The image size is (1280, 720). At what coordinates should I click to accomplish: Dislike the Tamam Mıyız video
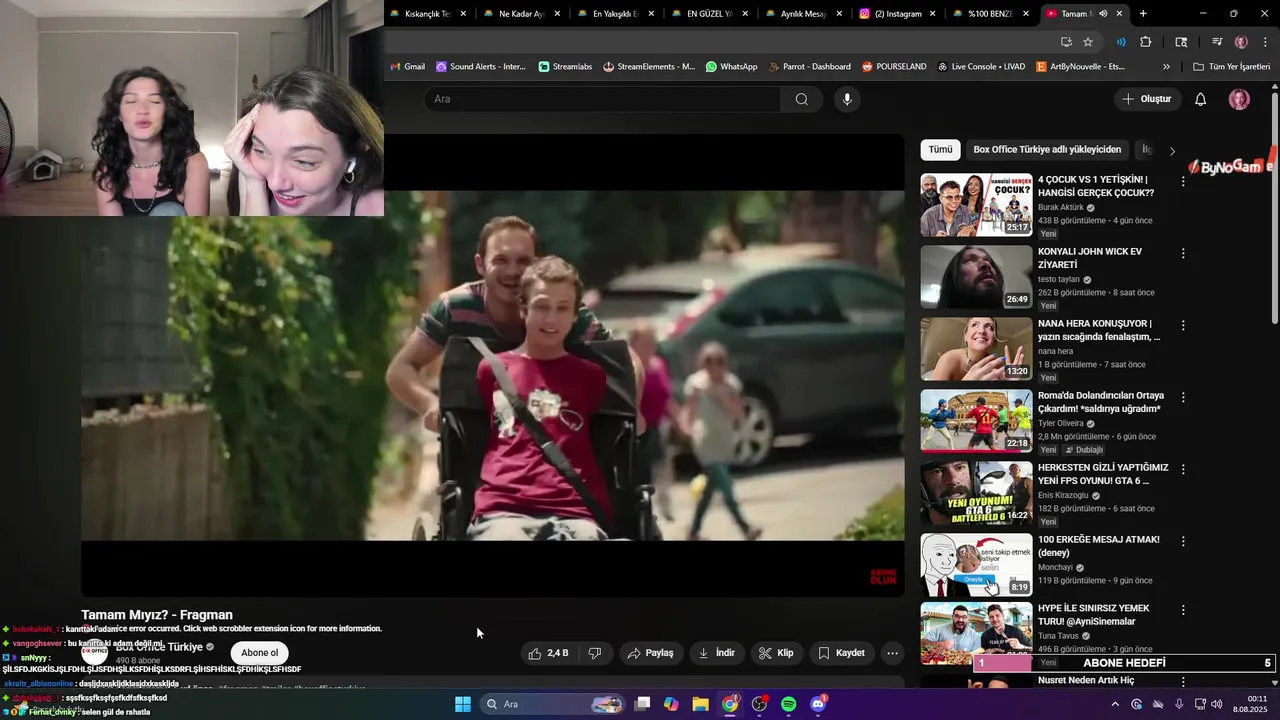[595, 653]
